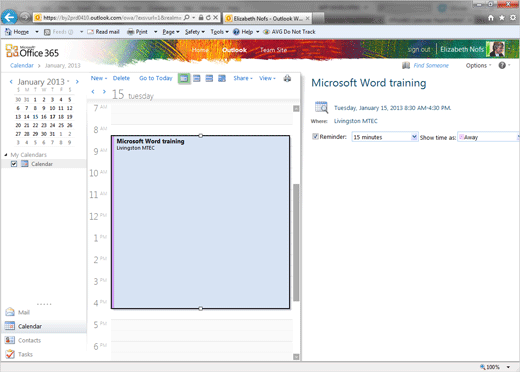520x372 pixels.
Task: Click the browser address bar
Action: click(x=112, y=17)
